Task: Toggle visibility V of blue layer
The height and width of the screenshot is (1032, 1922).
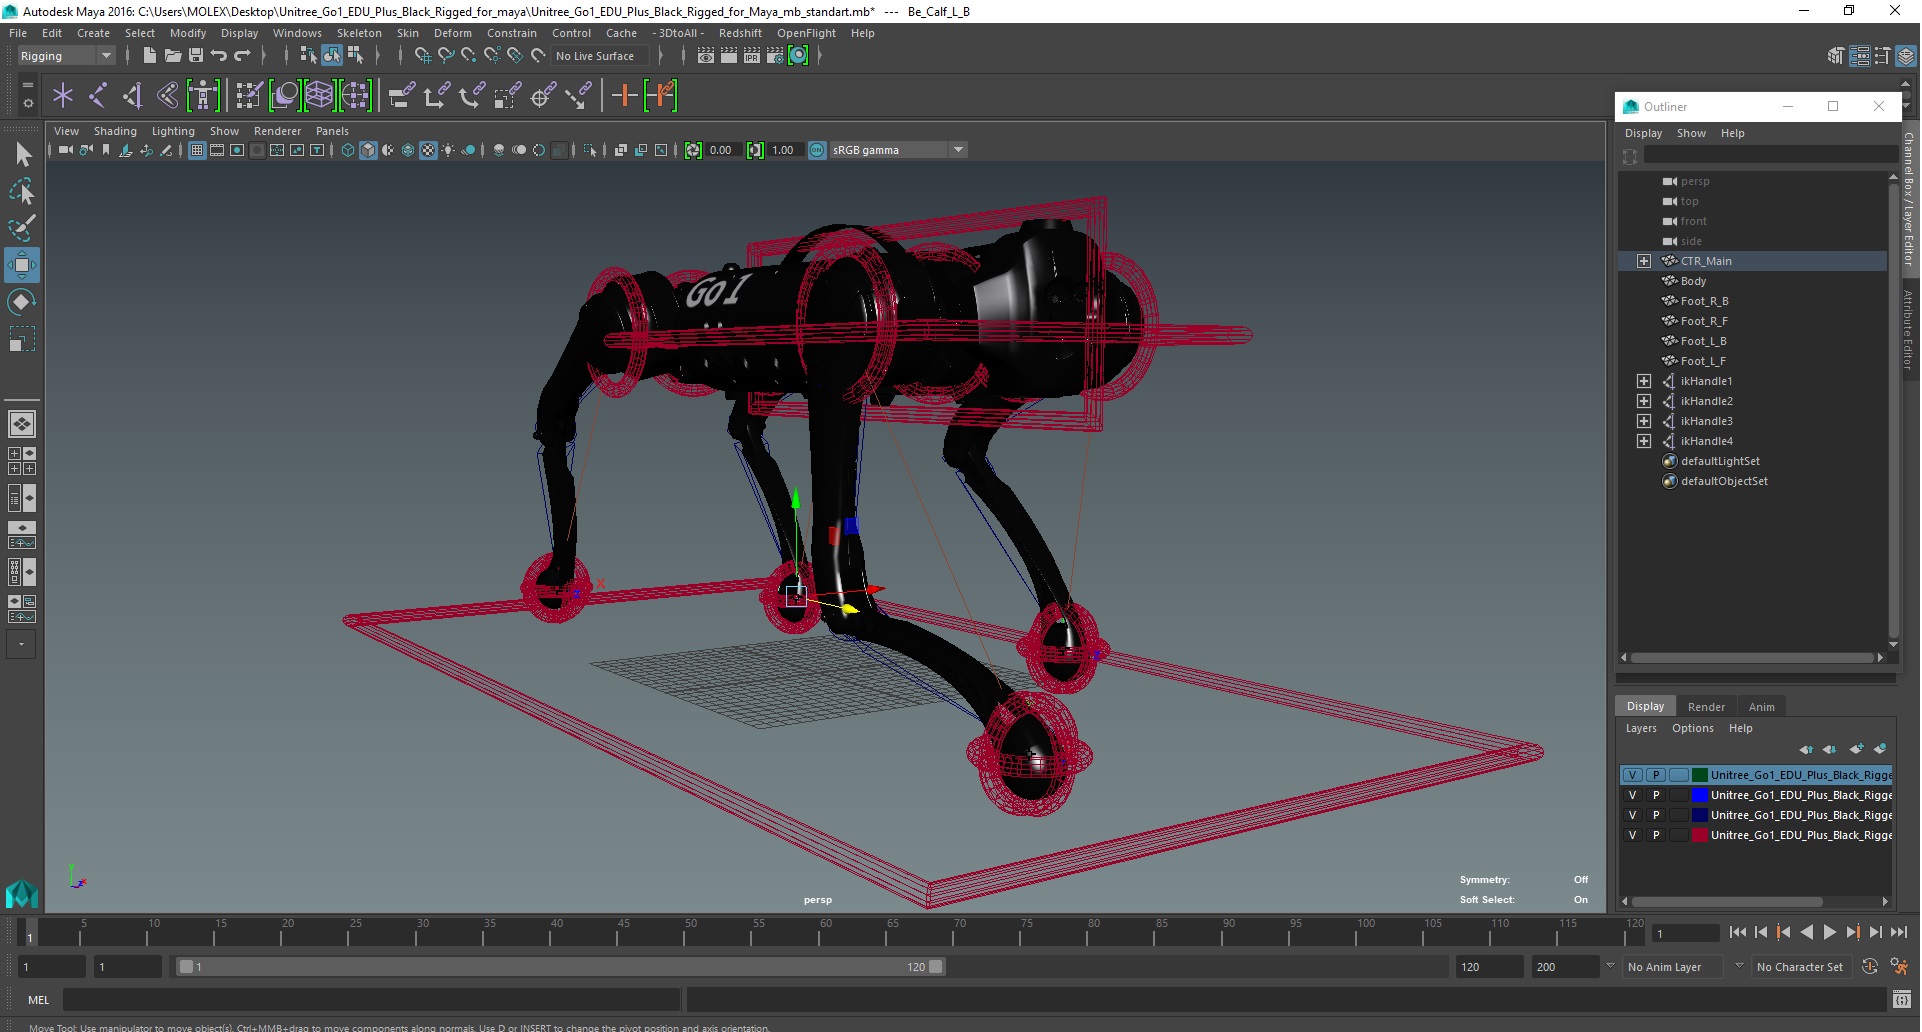Action: [x=1632, y=795]
